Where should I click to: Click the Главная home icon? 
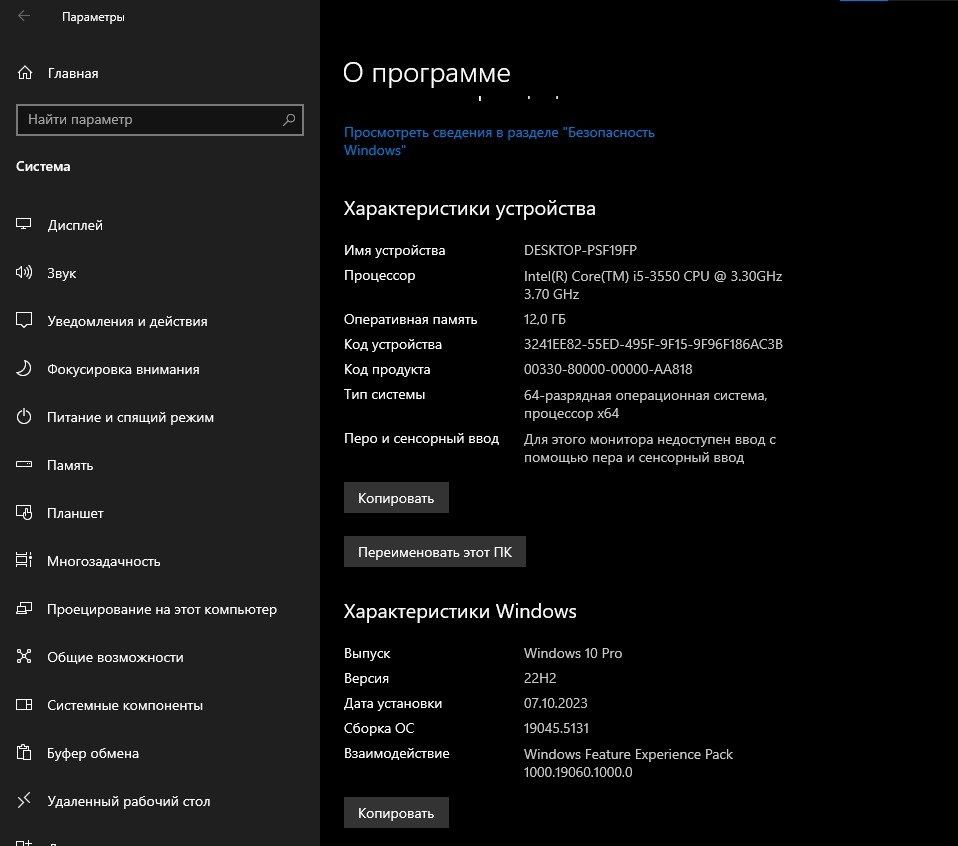(24, 73)
